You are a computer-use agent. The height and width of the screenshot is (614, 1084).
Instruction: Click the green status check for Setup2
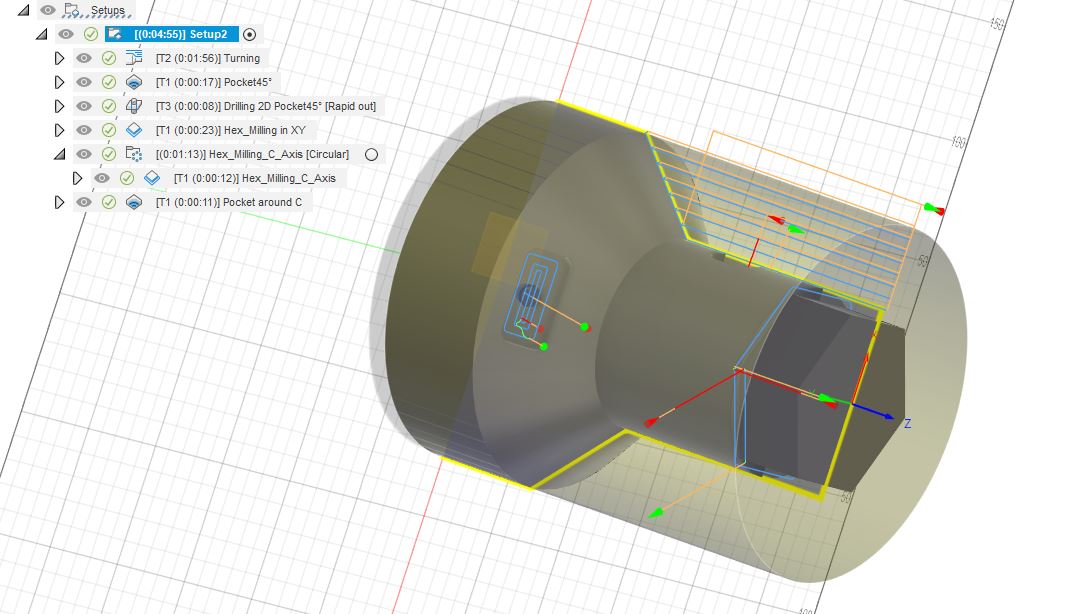point(91,34)
